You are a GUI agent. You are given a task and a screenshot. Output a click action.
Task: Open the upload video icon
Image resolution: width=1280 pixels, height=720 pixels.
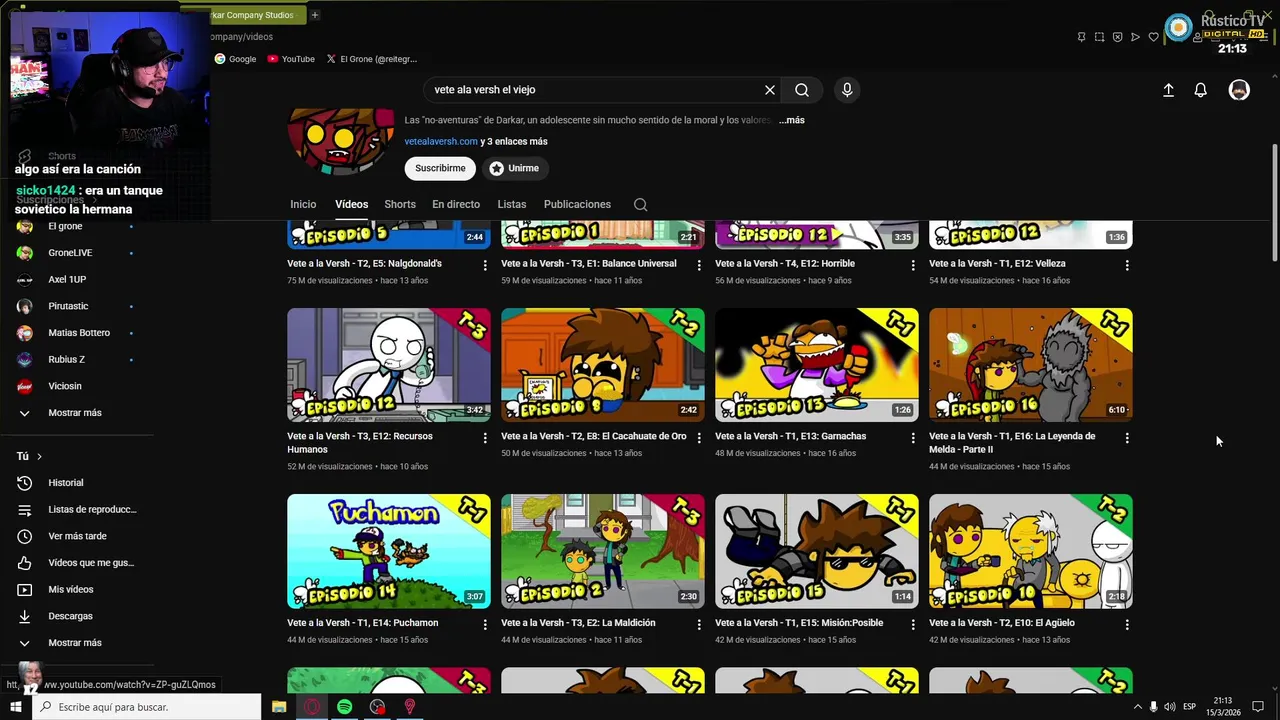(1168, 90)
